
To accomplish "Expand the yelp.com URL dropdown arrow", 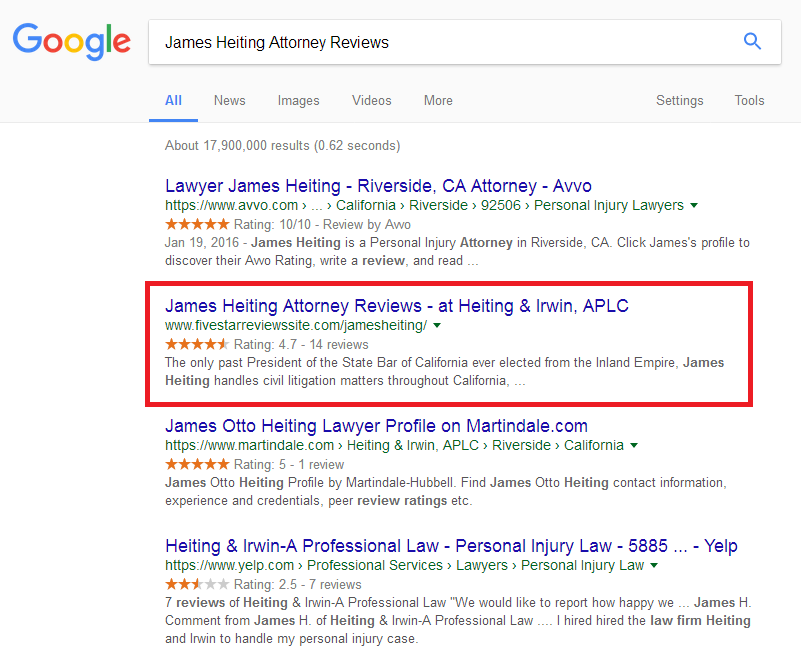I will pyautogui.click(x=654, y=565).
